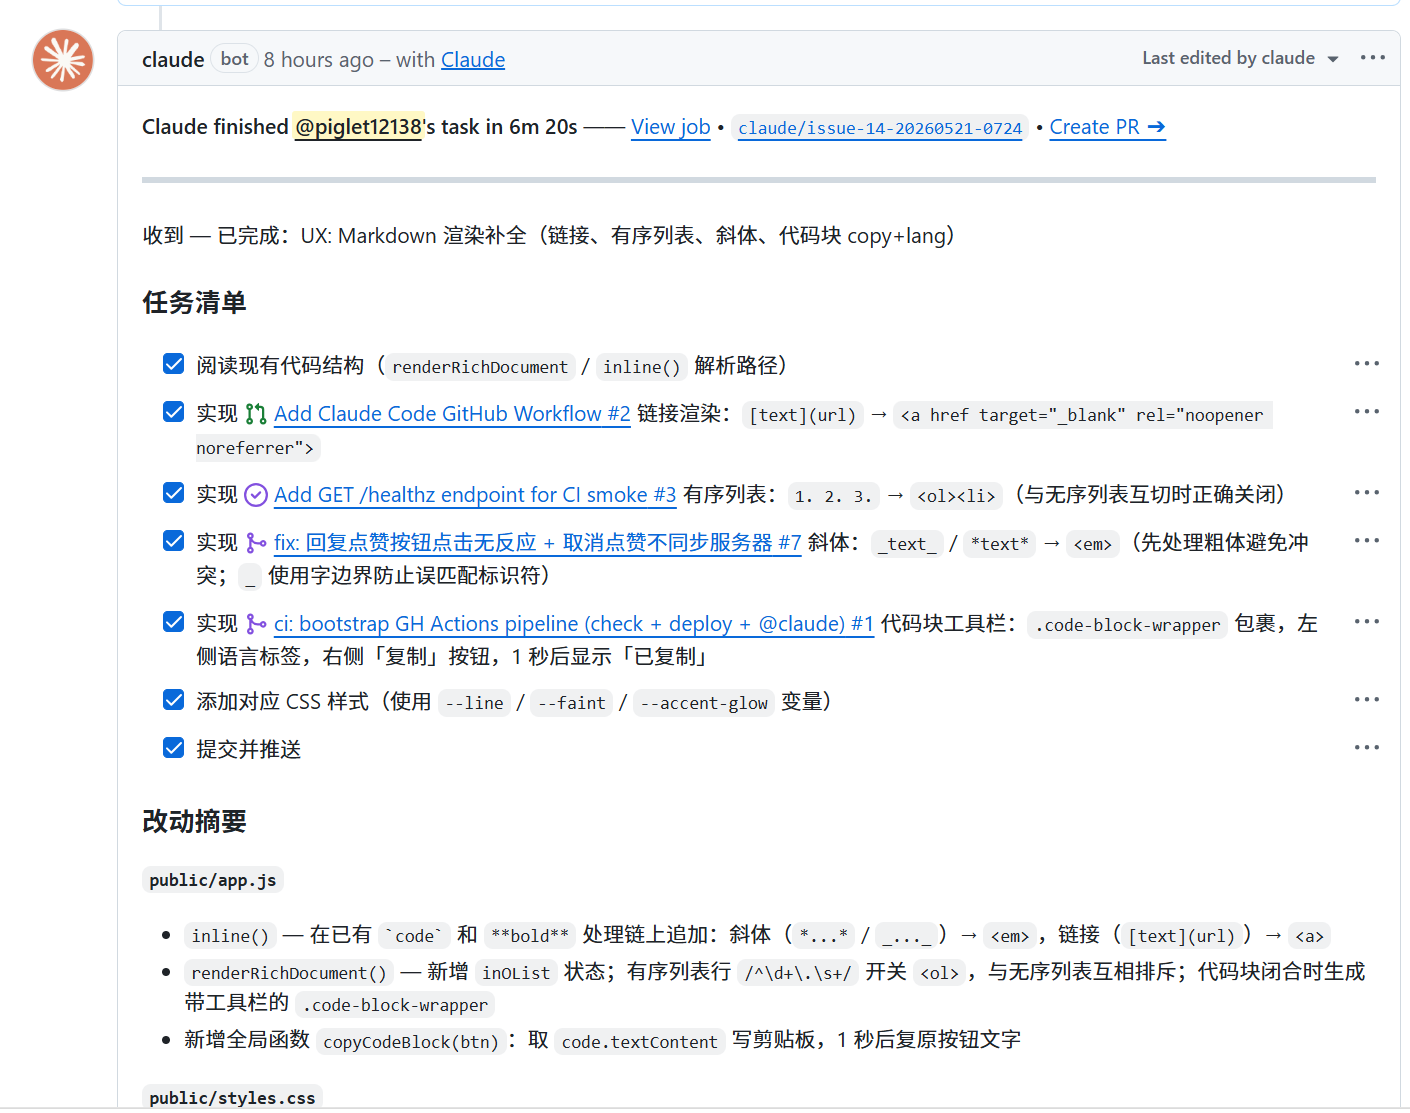Click the public/app.js code label

(213, 880)
